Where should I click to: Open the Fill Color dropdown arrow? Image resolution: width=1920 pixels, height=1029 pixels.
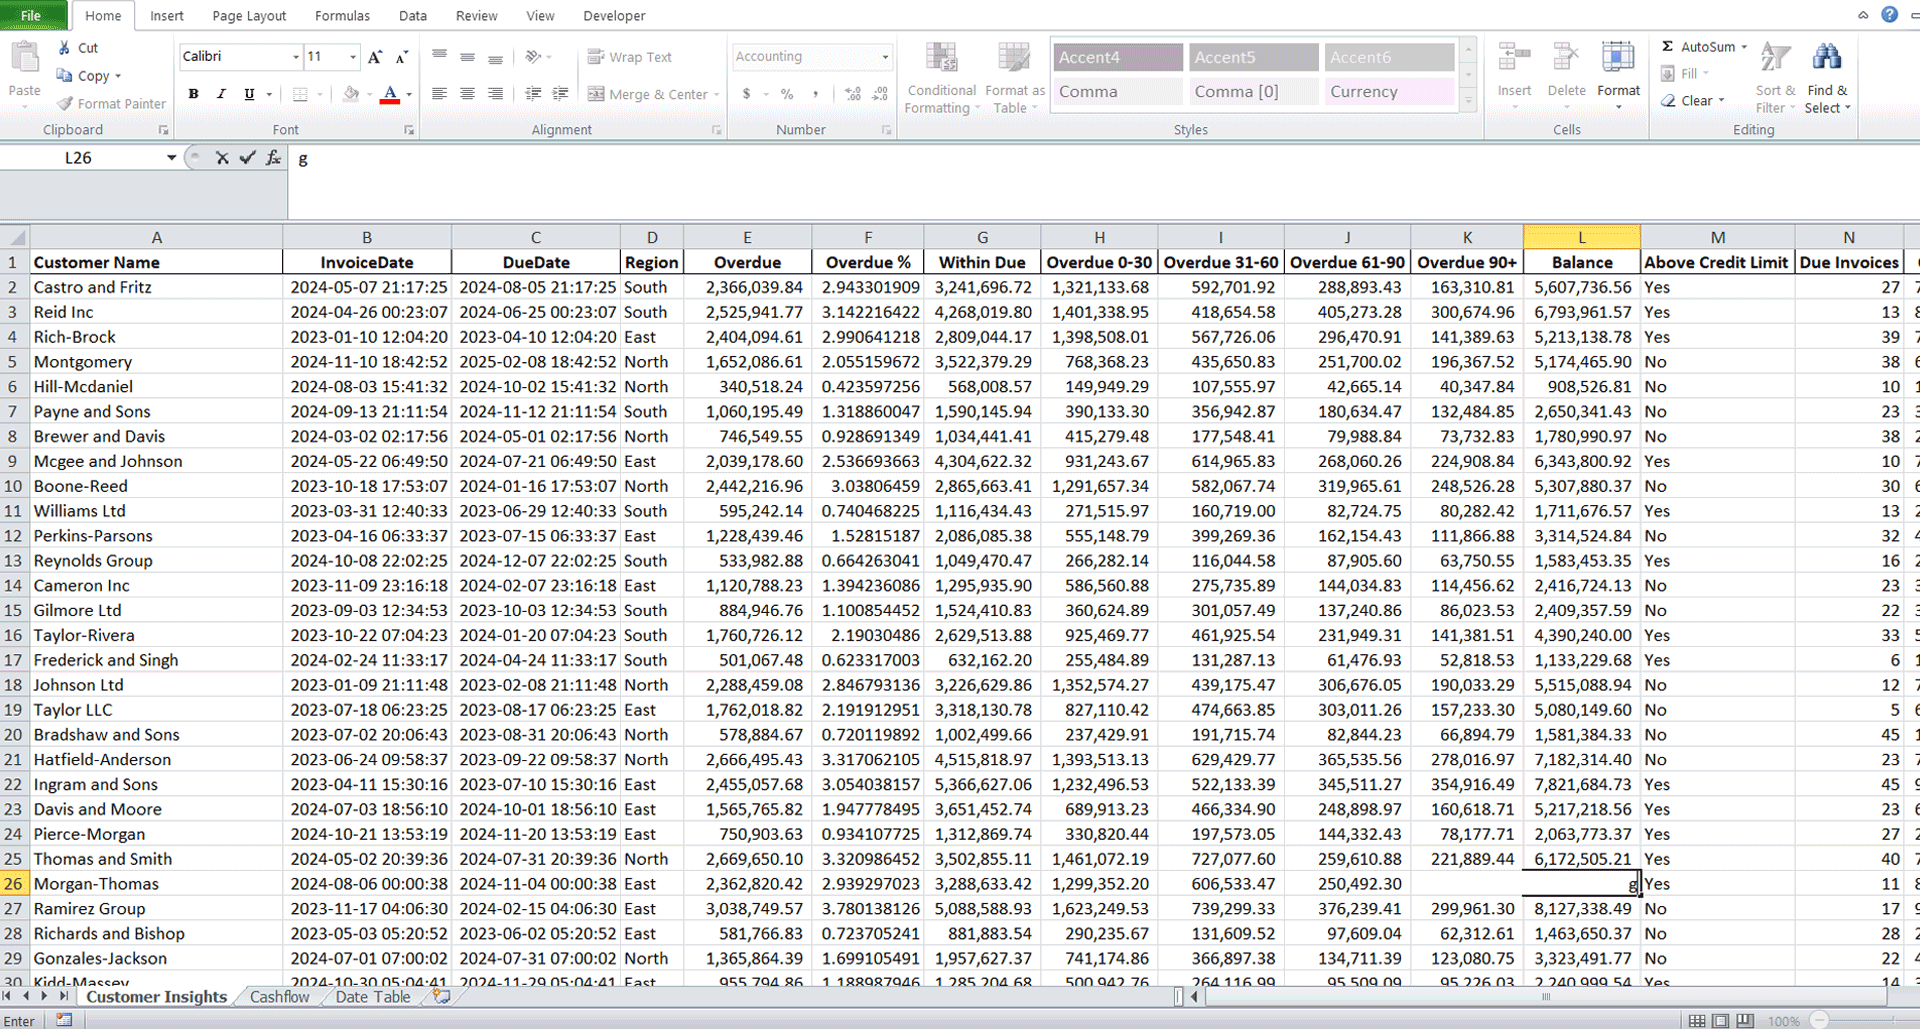point(369,95)
